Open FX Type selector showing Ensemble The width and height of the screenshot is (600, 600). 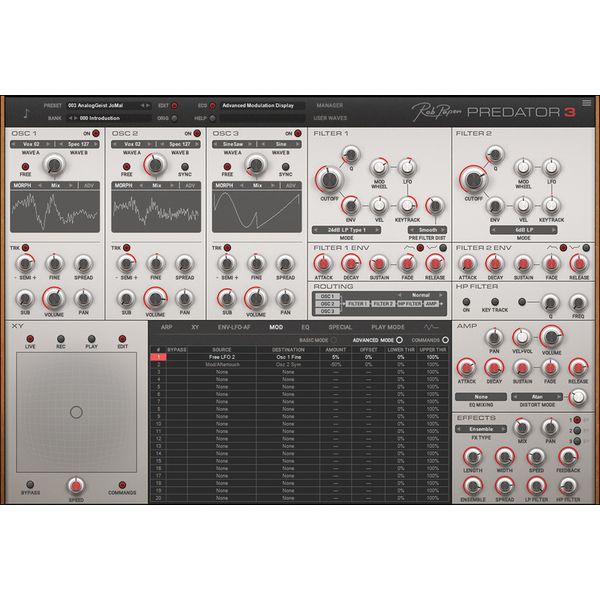[481, 429]
